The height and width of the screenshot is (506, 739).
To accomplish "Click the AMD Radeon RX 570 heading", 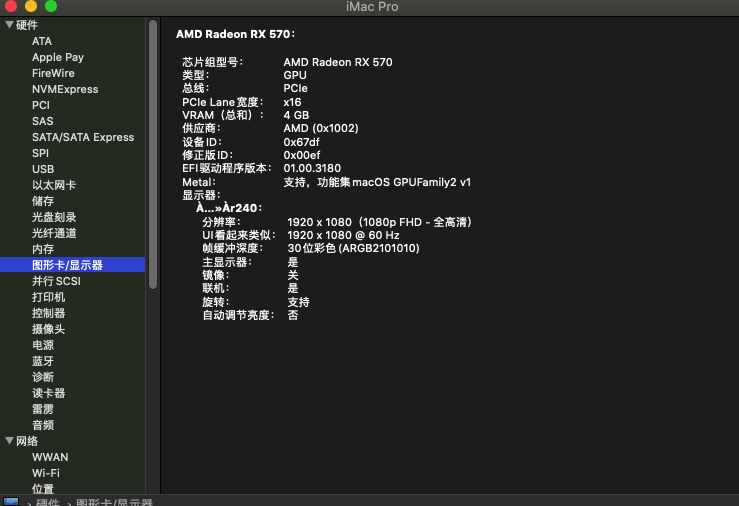I will (235, 34).
